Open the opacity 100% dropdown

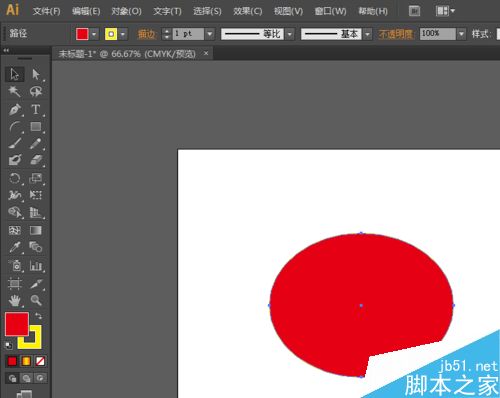(x=461, y=34)
